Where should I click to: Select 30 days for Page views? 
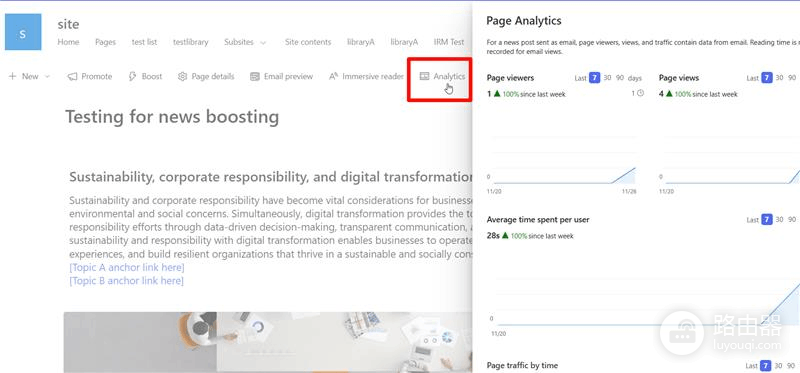pyautogui.click(x=779, y=78)
